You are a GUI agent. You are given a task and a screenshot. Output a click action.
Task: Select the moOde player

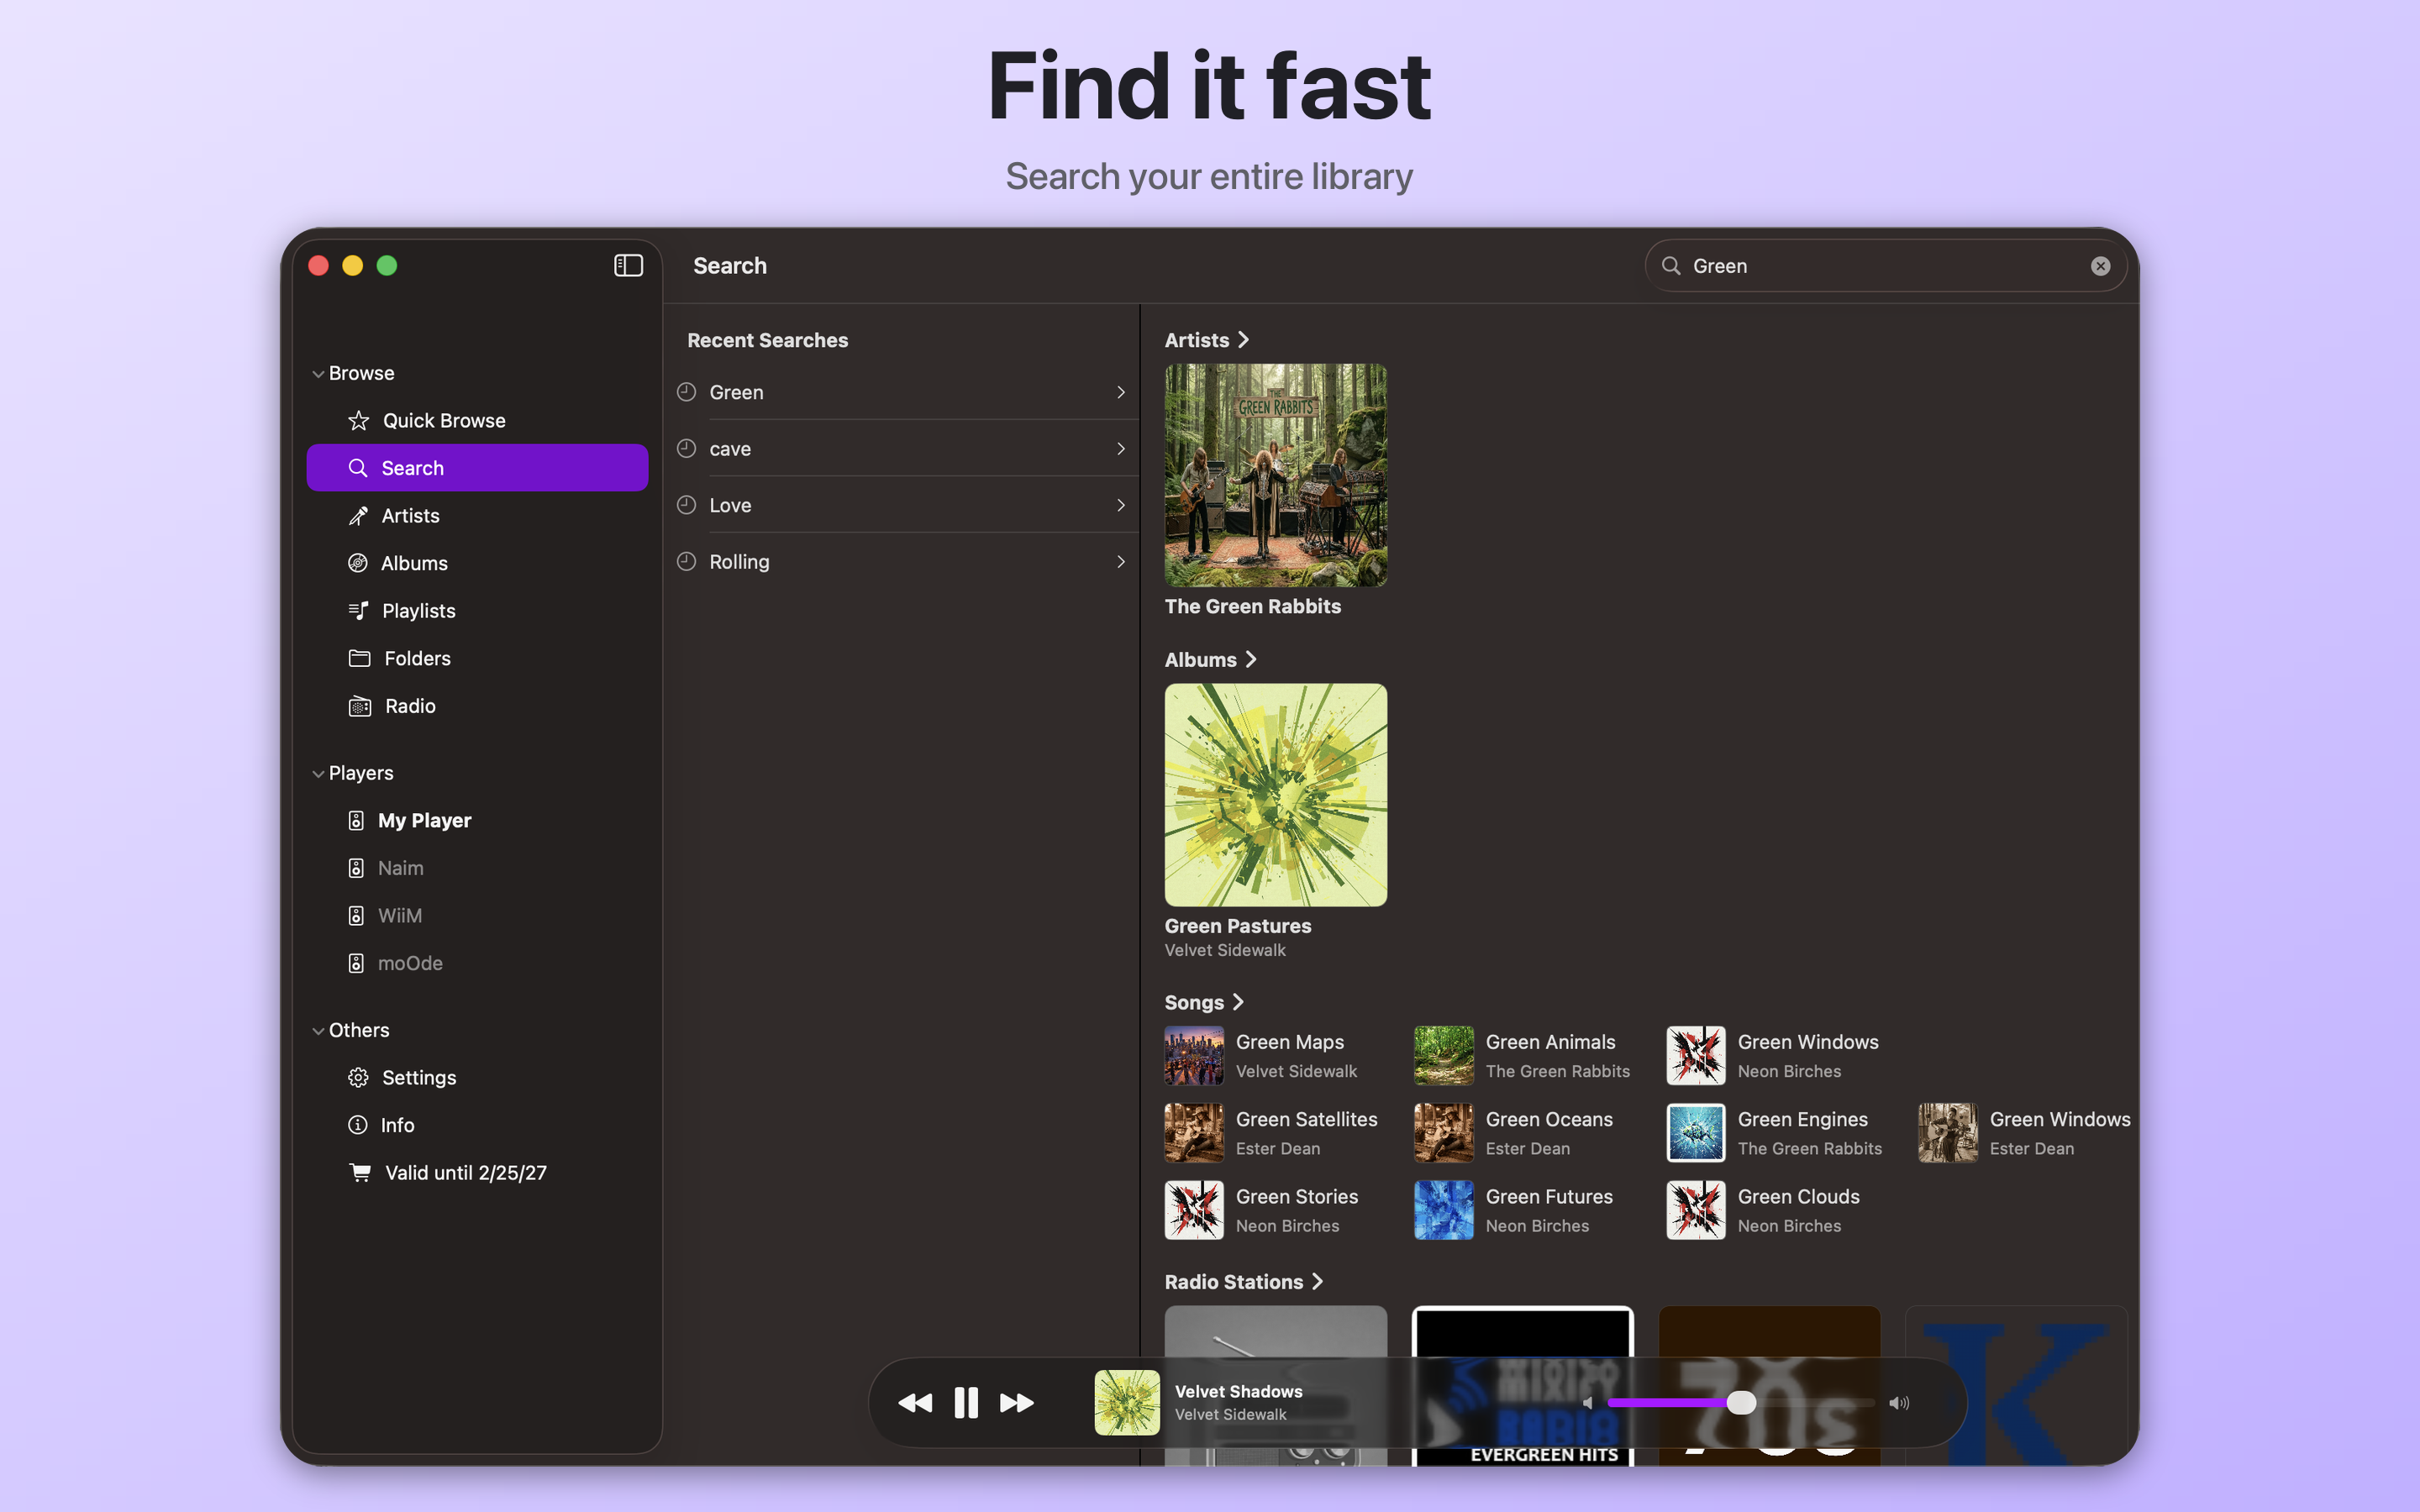click(477, 963)
